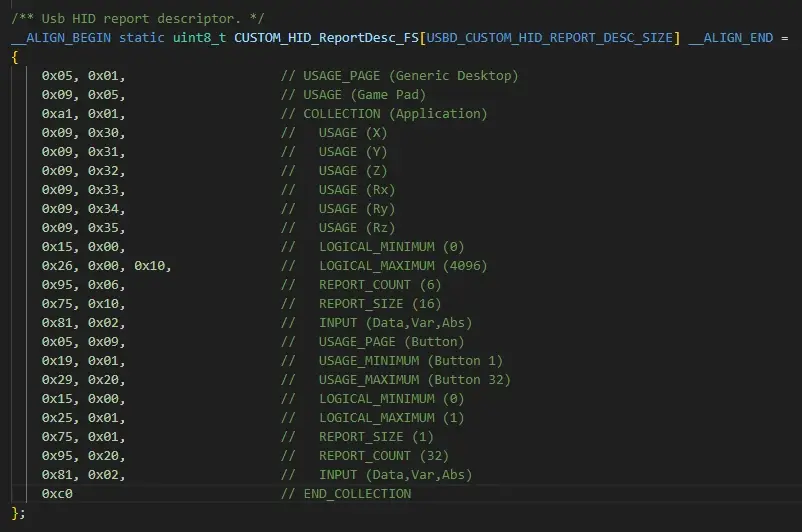Image resolution: width=802 pixels, height=532 pixels.
Task: Click the COLLECTION (Application) comment
Action: (384, 114)
